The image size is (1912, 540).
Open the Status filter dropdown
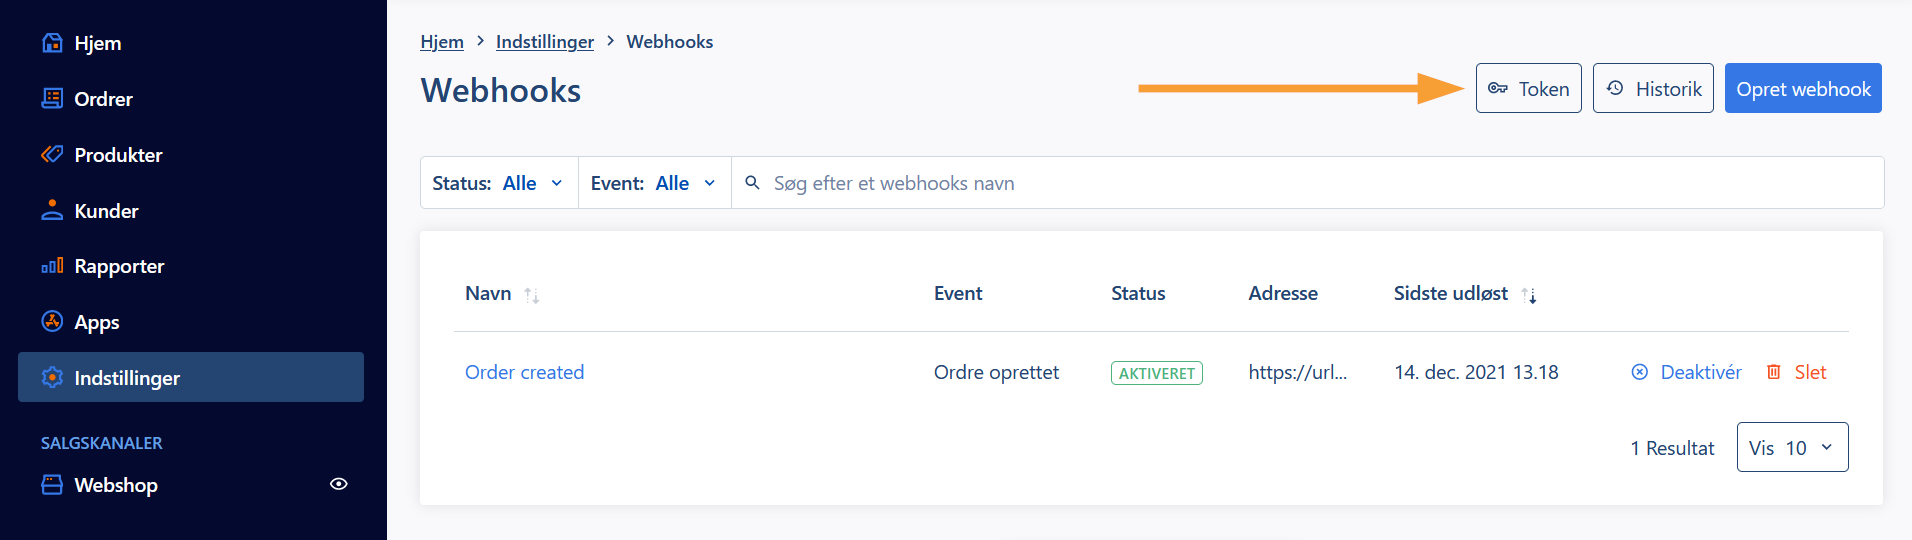[499, 183]
